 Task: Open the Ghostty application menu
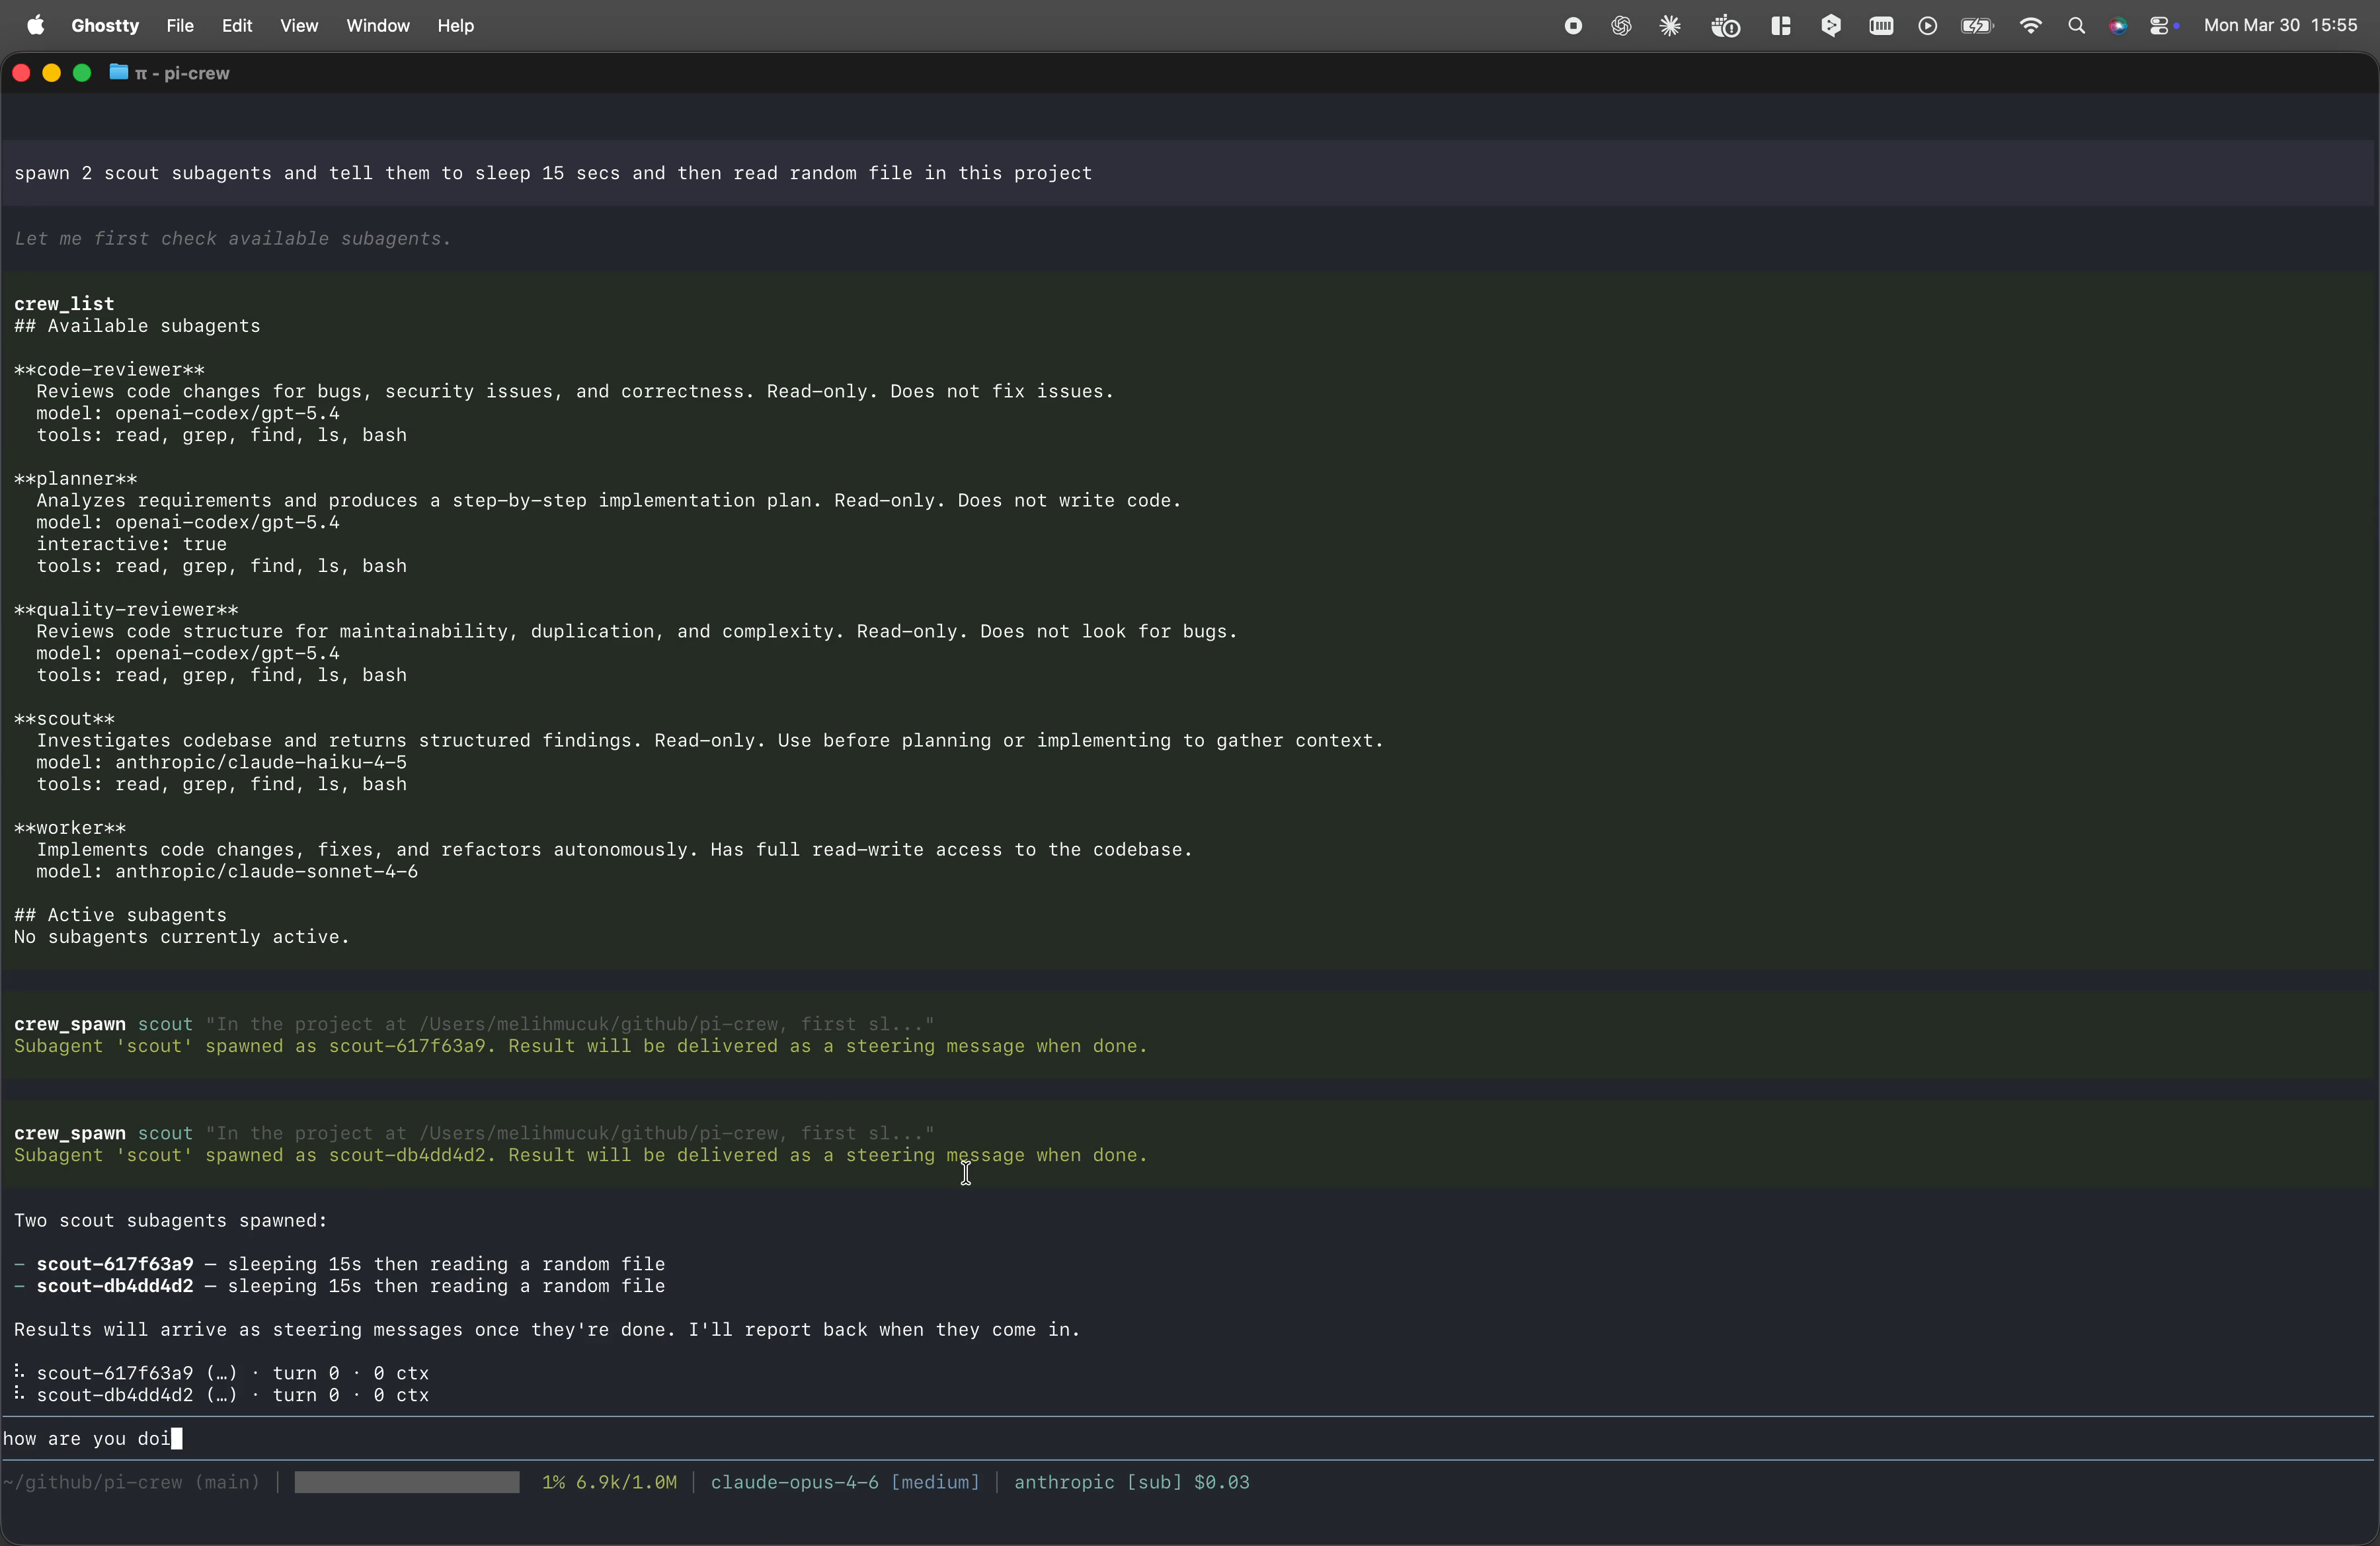[x=104, y=26]
